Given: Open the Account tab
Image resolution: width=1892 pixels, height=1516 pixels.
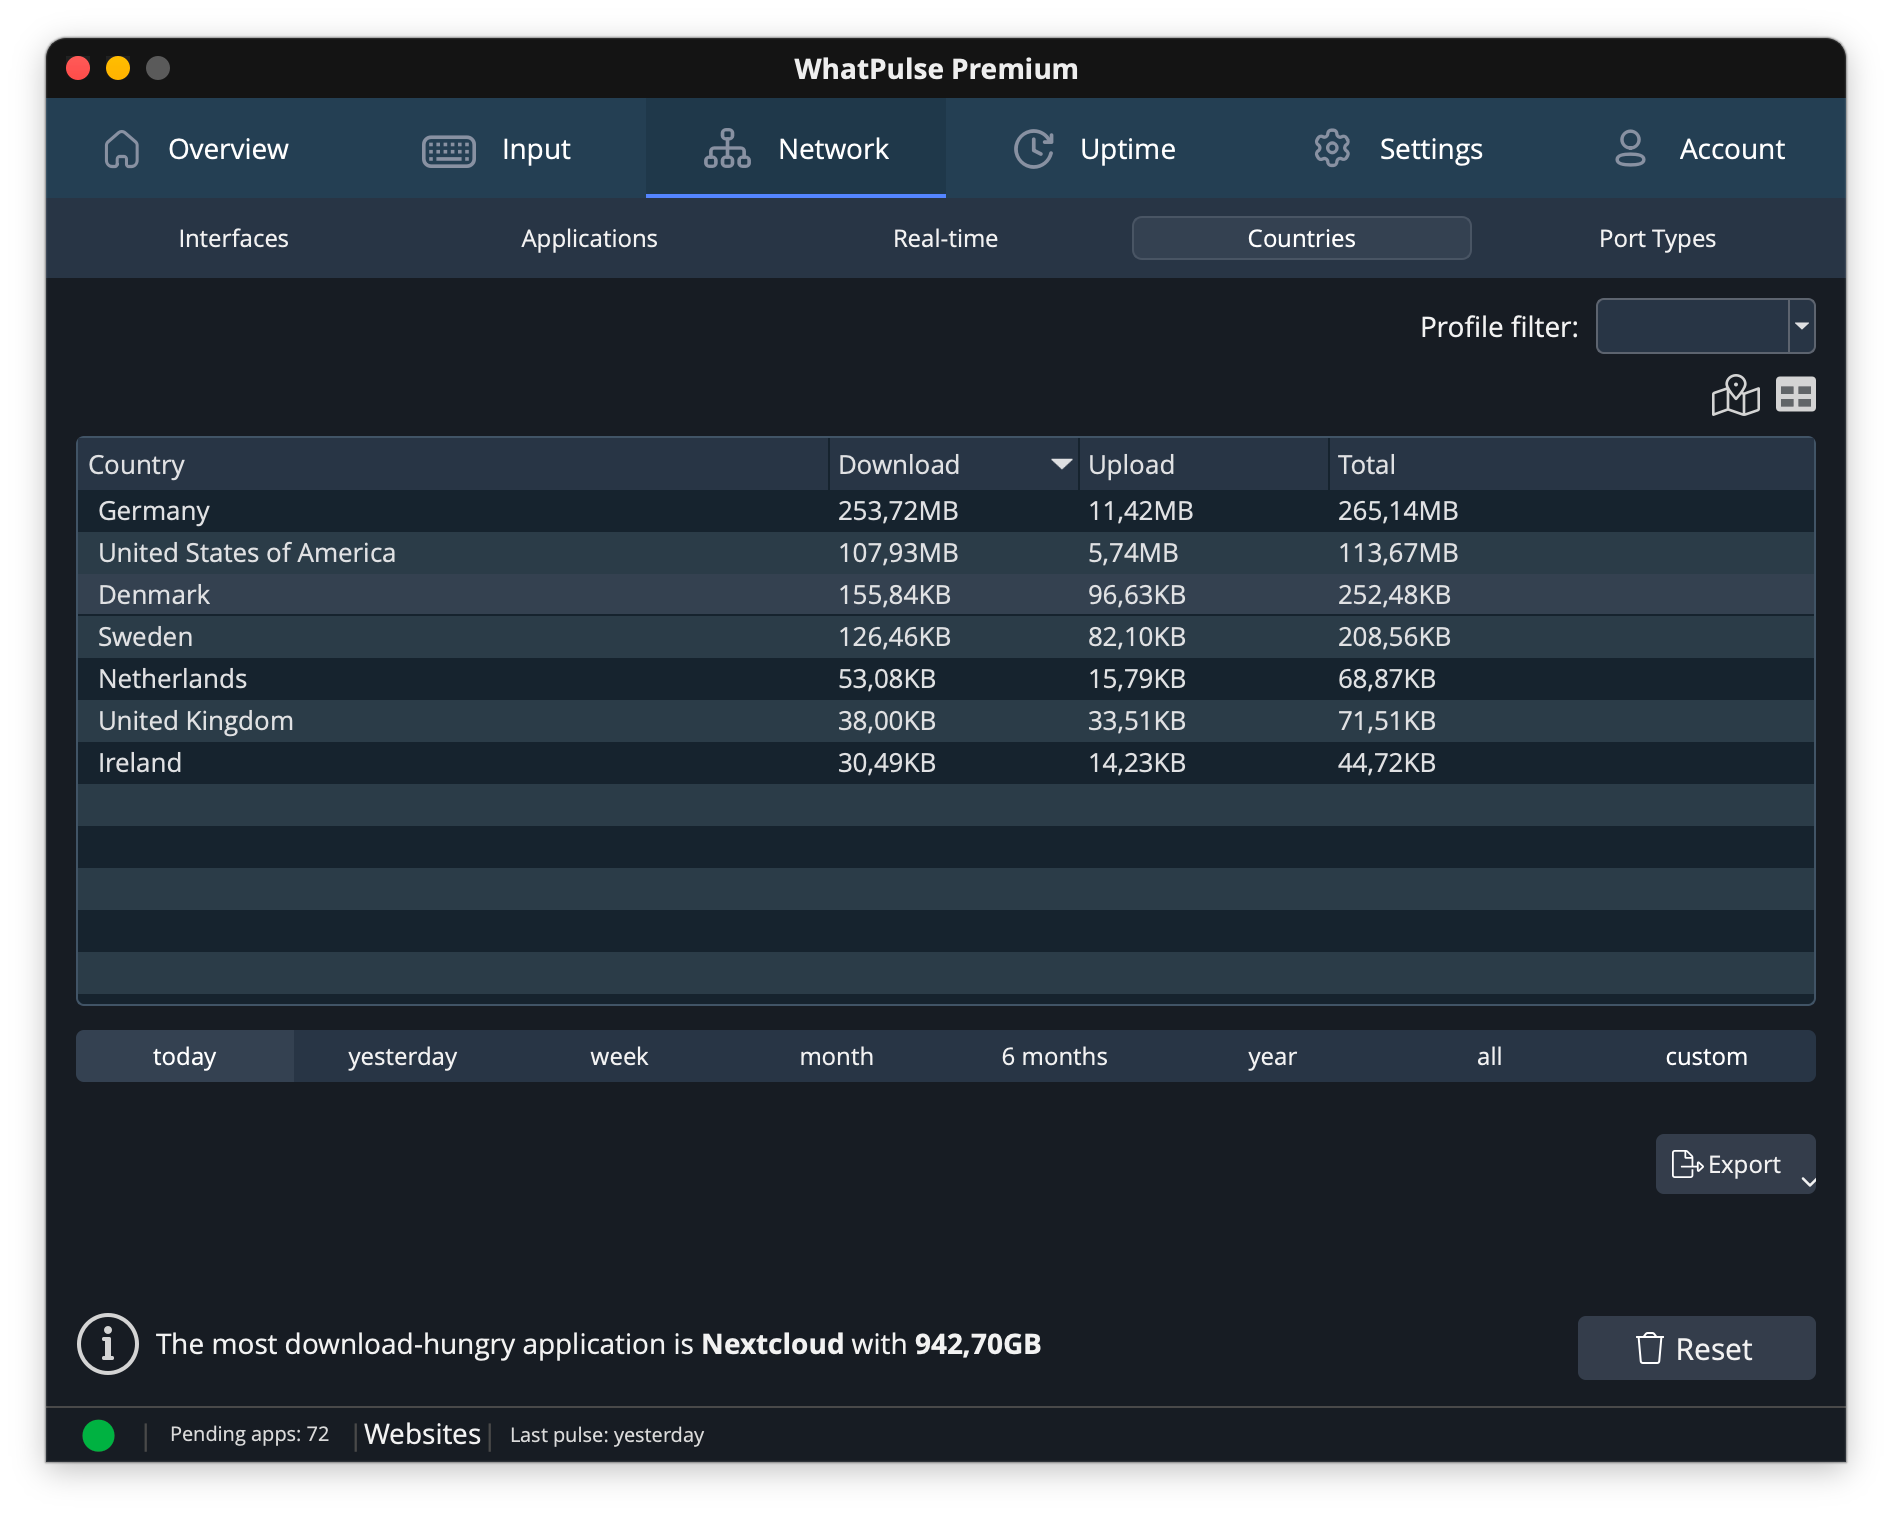Looking at the screenshot, I should pos(1698,149).
